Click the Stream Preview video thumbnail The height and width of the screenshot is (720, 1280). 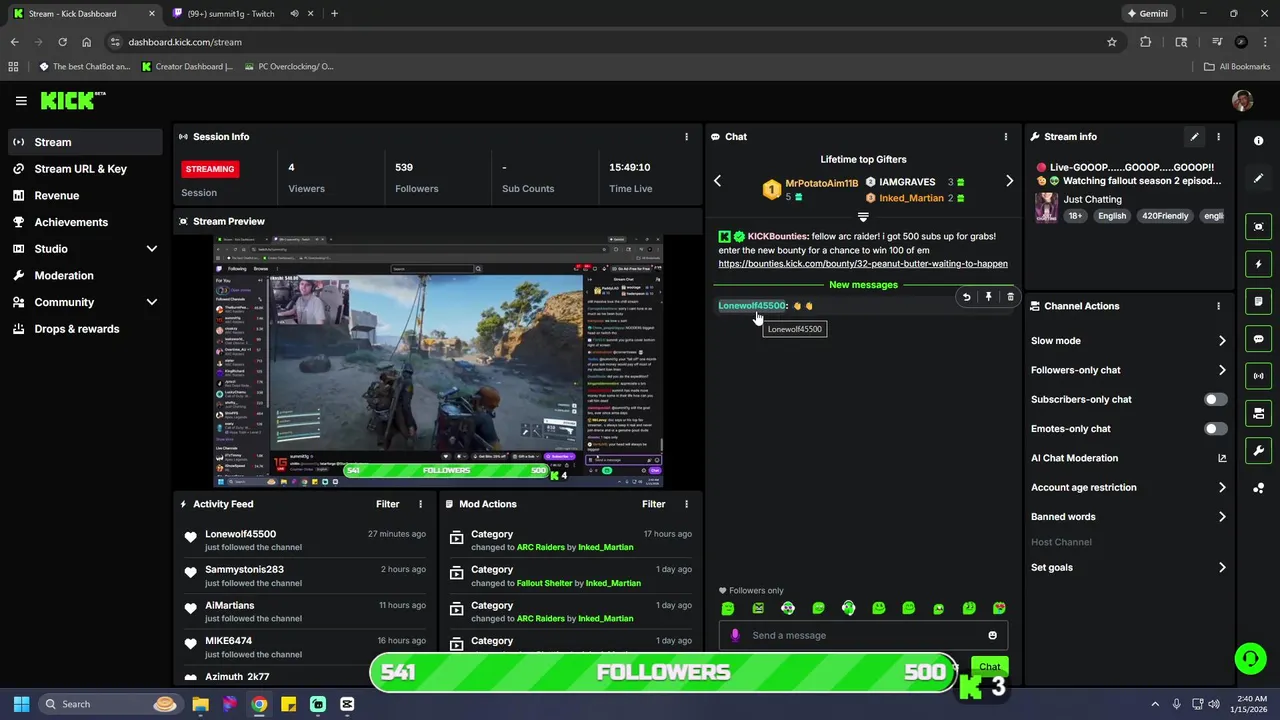[438, 362]
